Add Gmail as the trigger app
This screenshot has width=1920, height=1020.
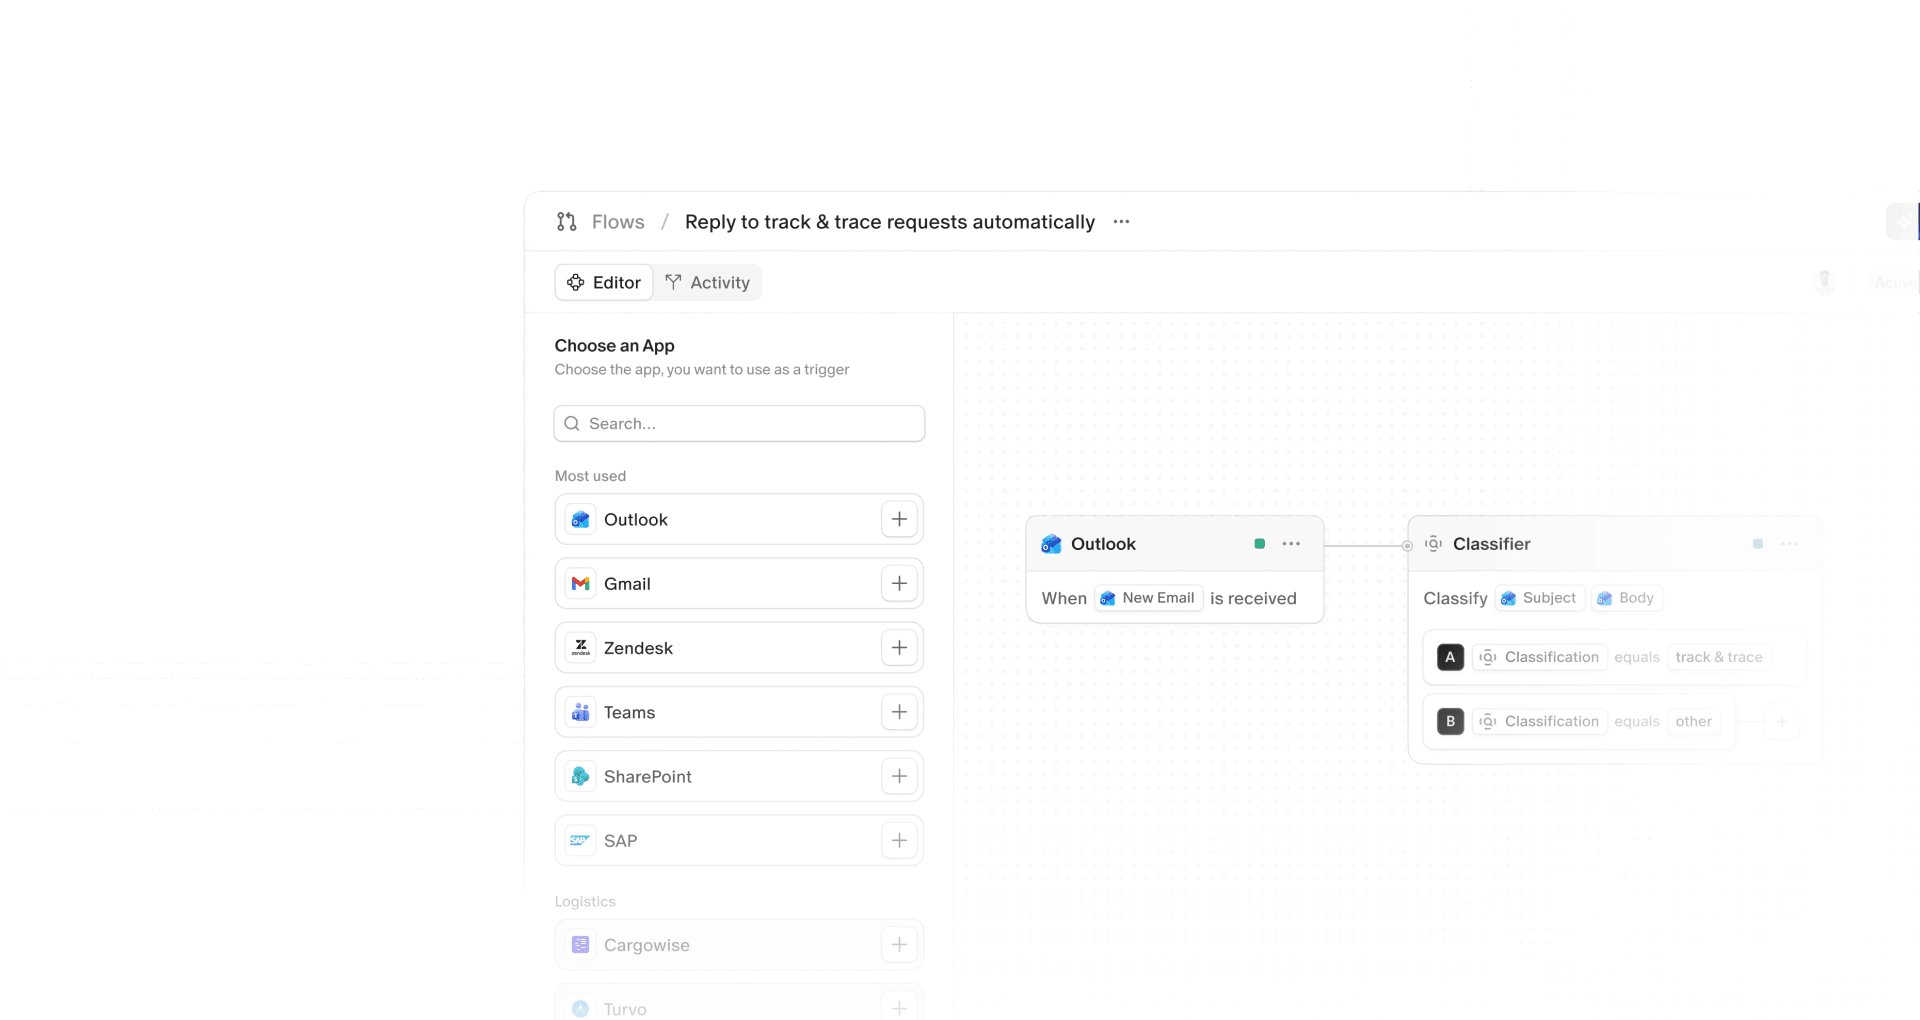(899, 584)
